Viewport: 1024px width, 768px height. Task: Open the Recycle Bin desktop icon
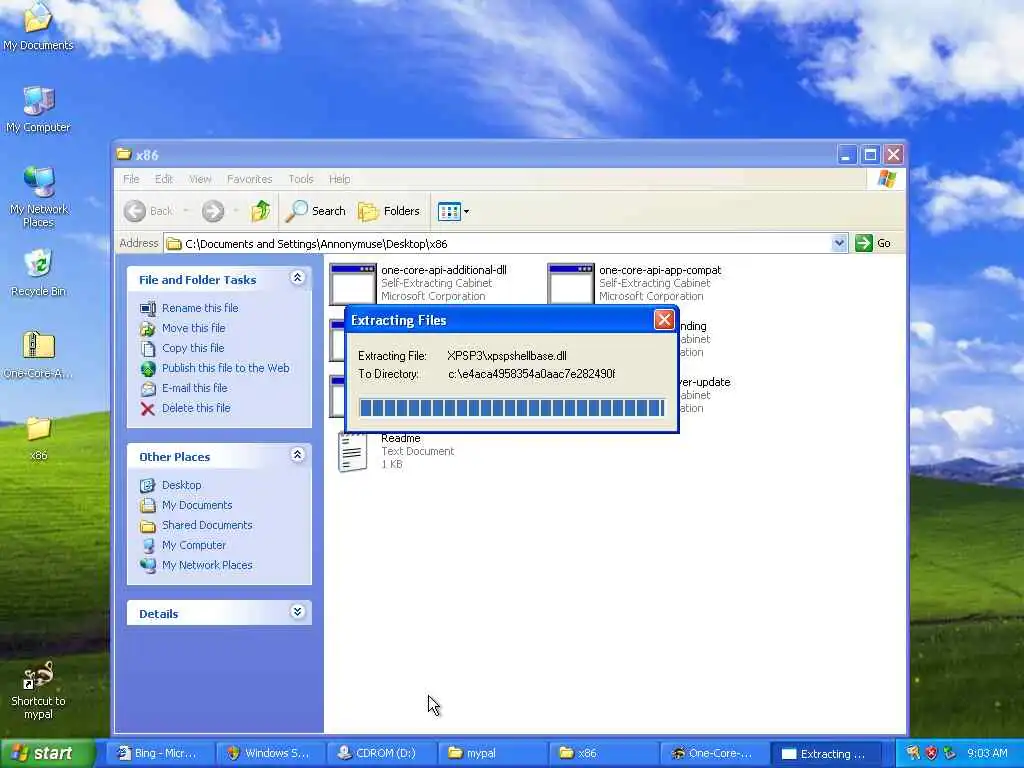pyautogui.click(x=39, y=272)
